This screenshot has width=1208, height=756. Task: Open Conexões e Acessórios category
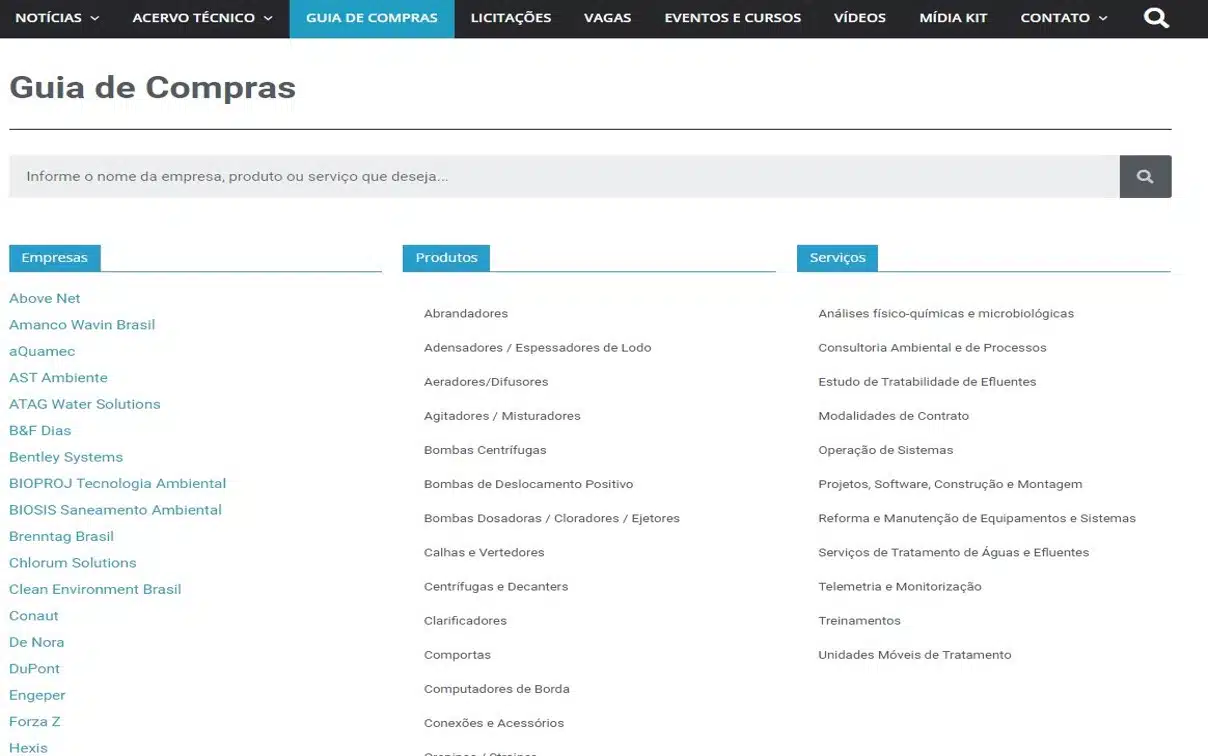494,723
